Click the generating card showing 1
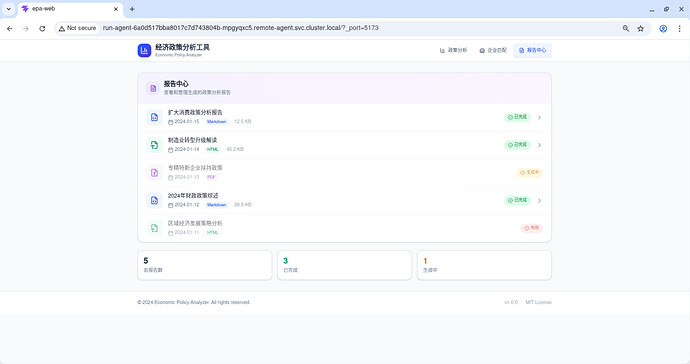This screenshot has height=364, width=690. coord(484,265)
